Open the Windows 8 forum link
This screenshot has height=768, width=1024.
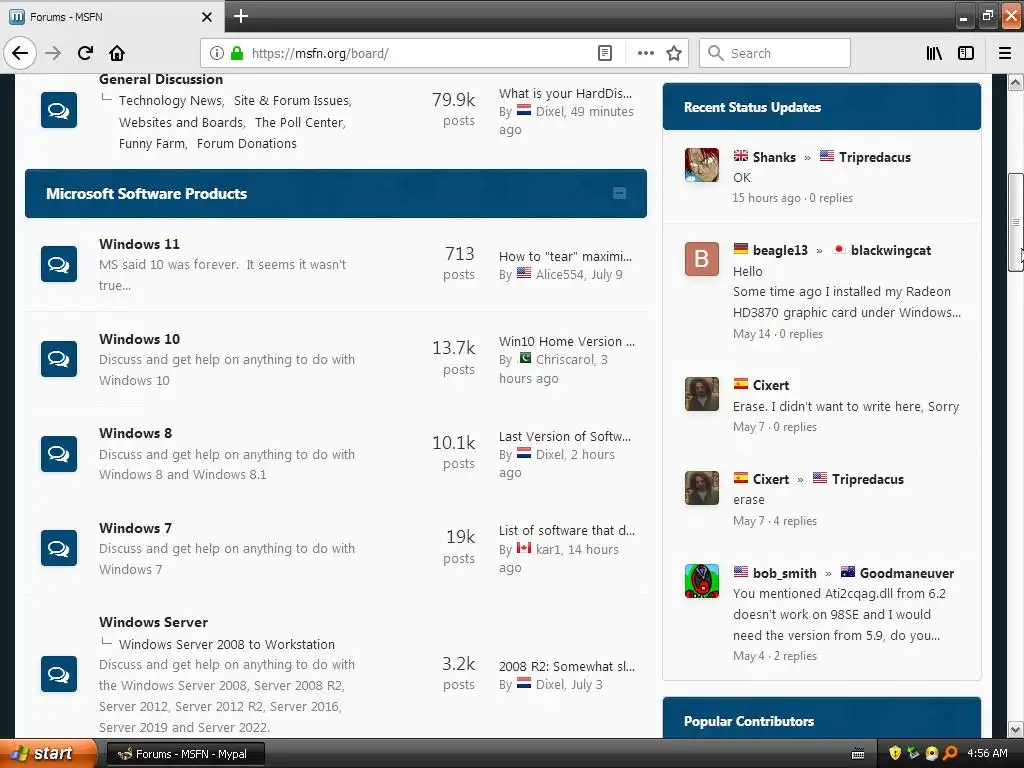[x=135, y=433]
